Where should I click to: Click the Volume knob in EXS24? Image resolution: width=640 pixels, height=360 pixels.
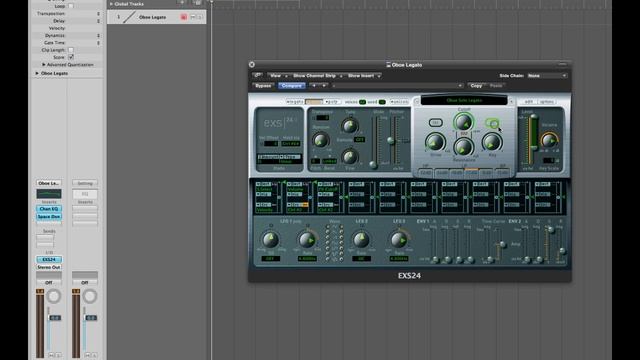click(x=549, y=140)
